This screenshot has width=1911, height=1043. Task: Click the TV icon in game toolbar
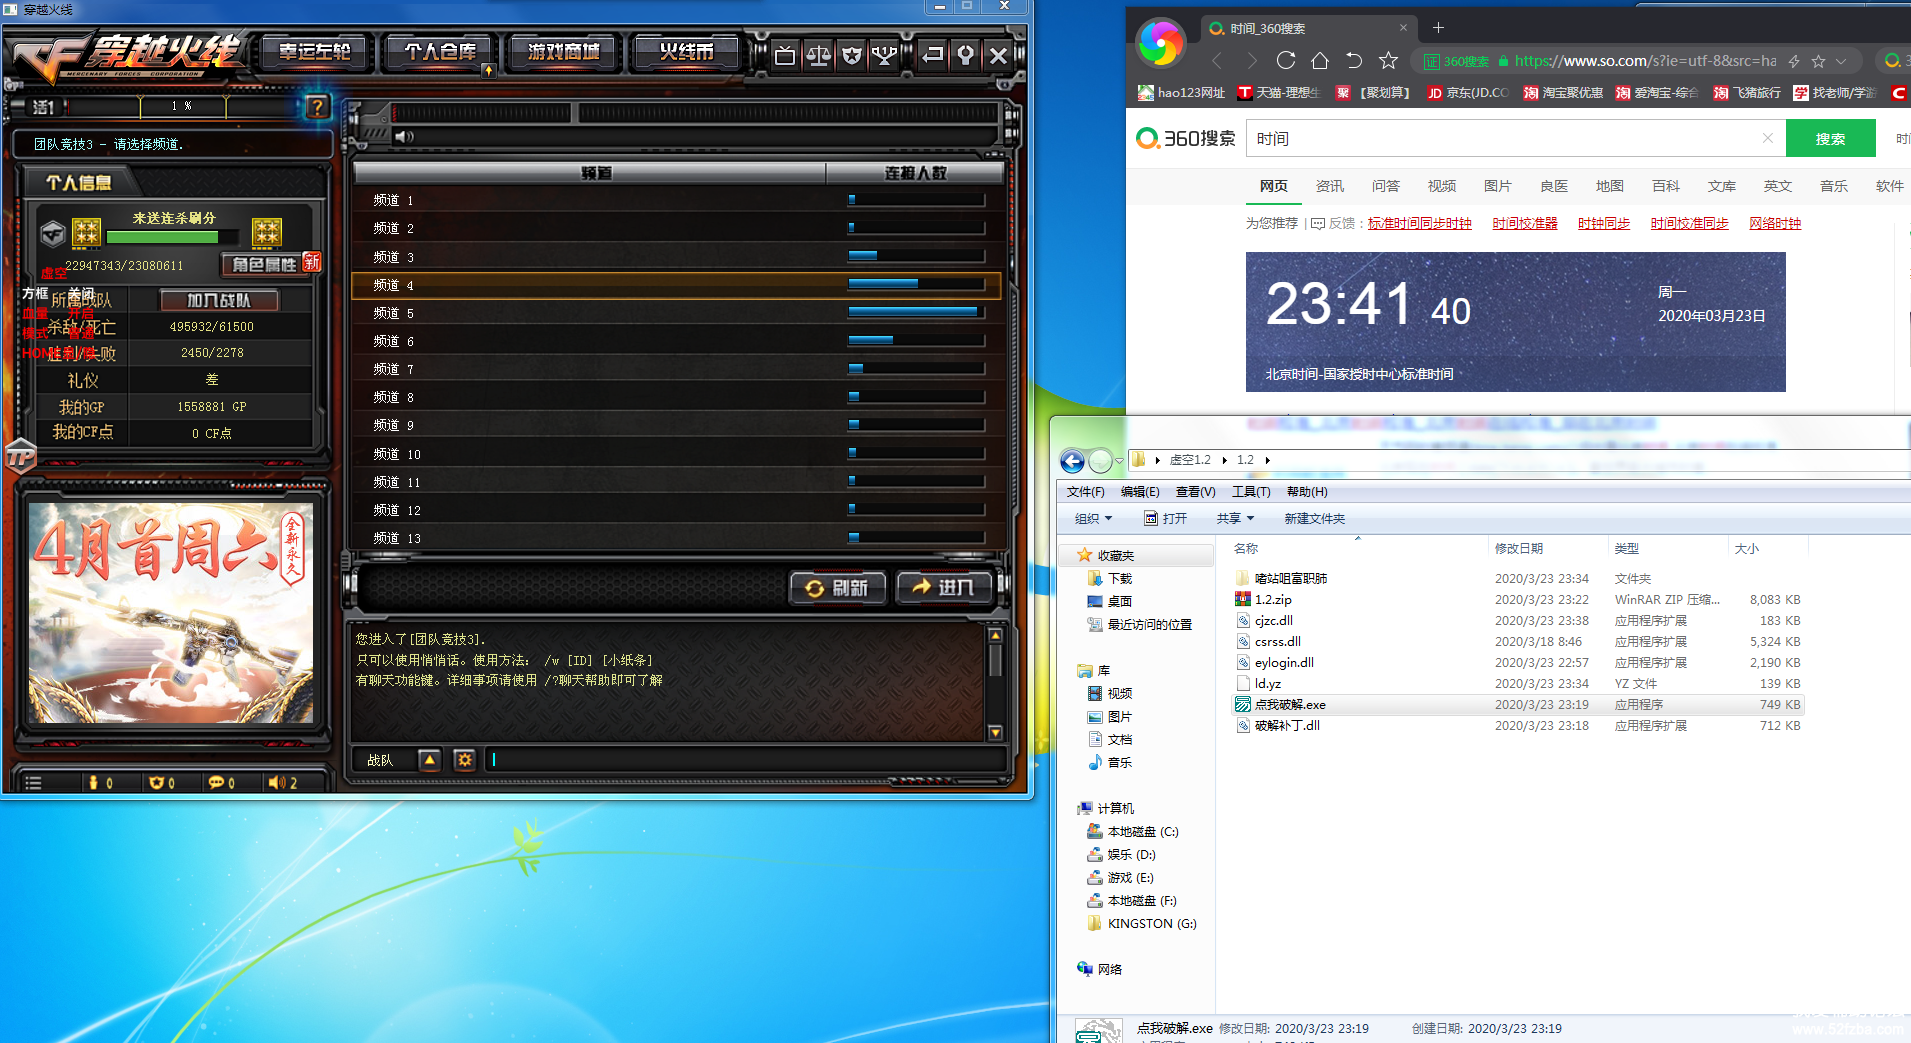[785, 56]
